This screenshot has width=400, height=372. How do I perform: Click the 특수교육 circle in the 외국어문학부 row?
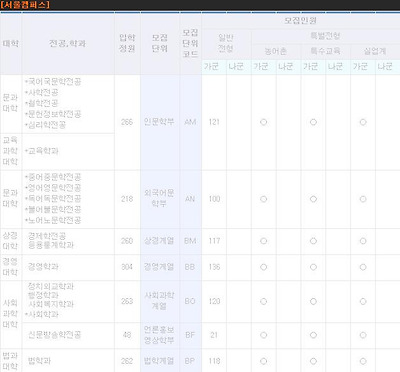313,199
